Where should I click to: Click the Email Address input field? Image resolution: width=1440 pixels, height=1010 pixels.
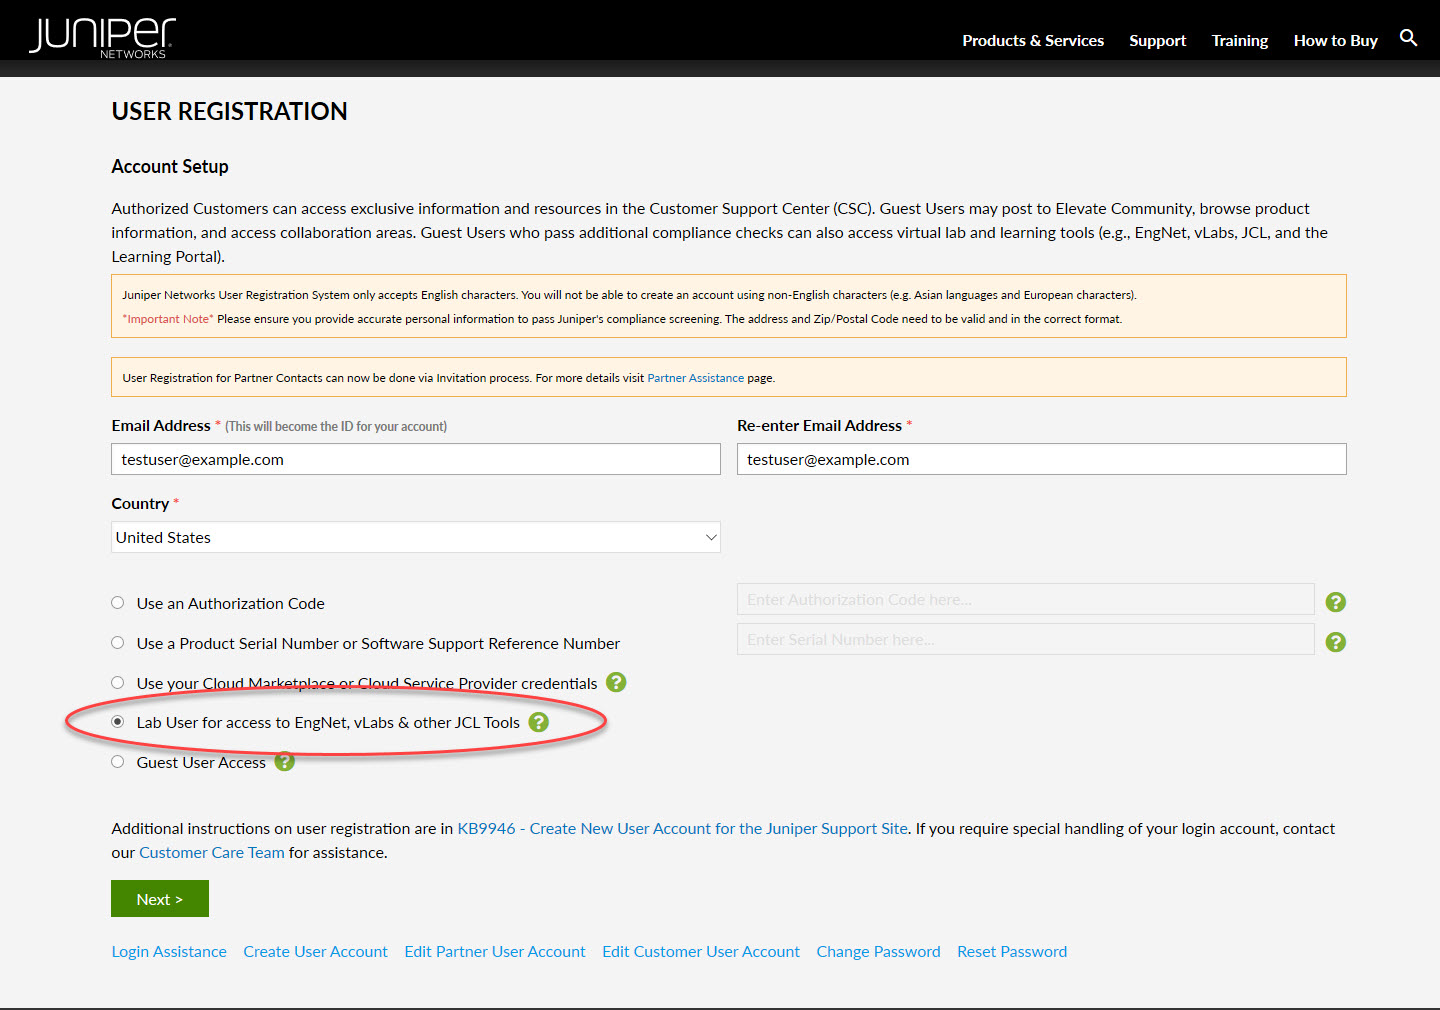click(416, 459)
